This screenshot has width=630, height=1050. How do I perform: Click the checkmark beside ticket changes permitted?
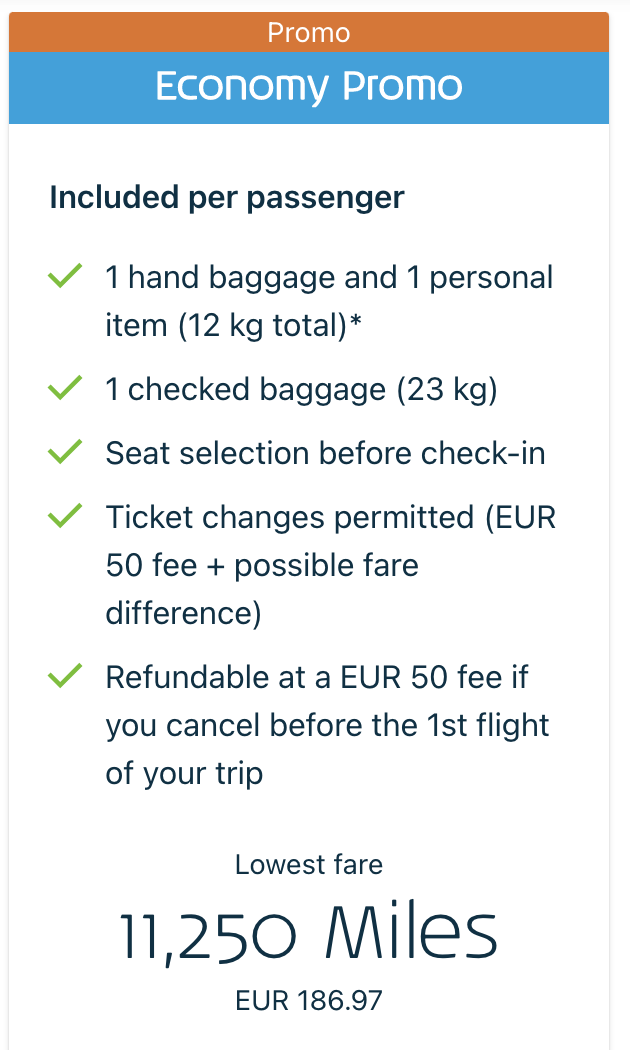click(x=64, y=517)
